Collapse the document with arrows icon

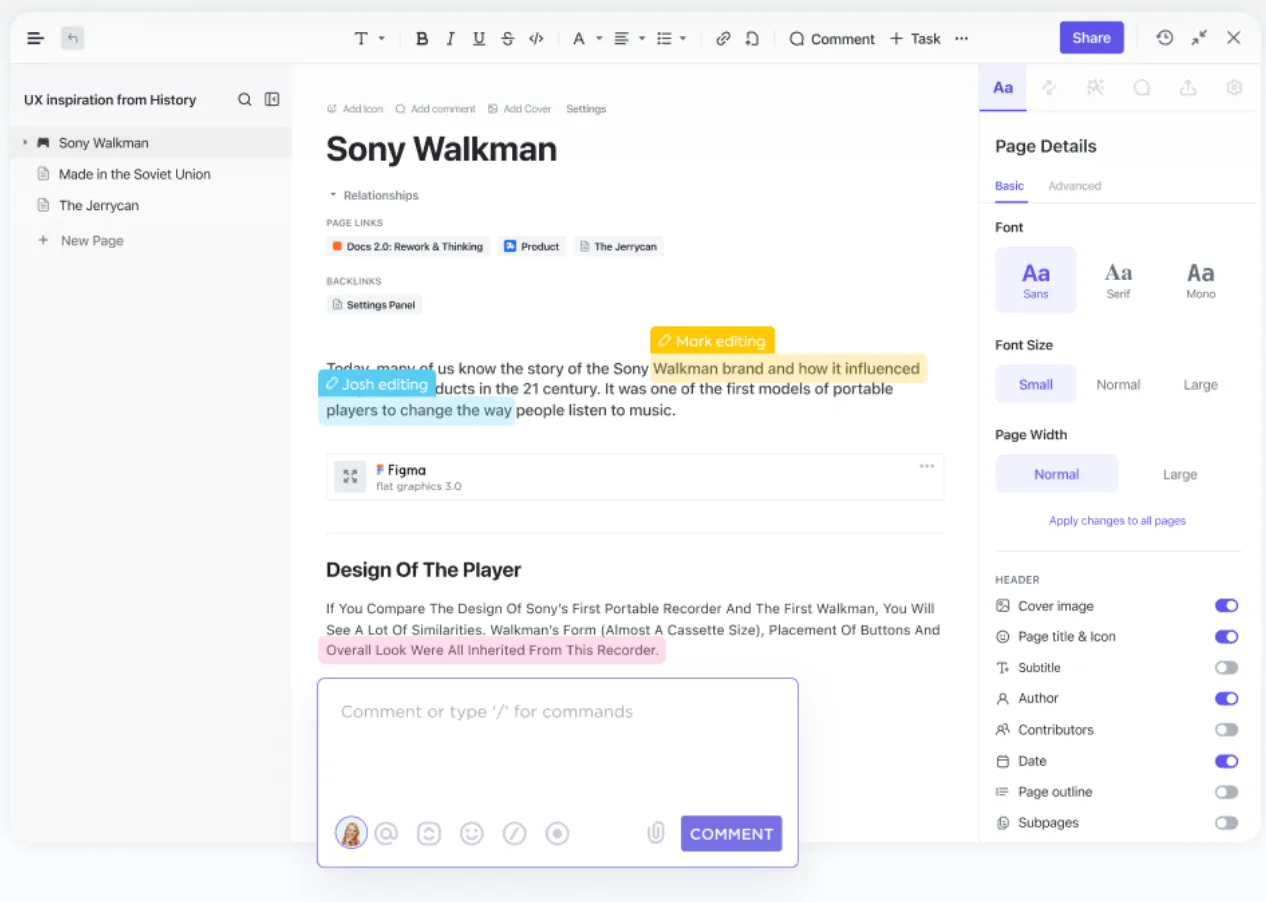point(1199,38)
